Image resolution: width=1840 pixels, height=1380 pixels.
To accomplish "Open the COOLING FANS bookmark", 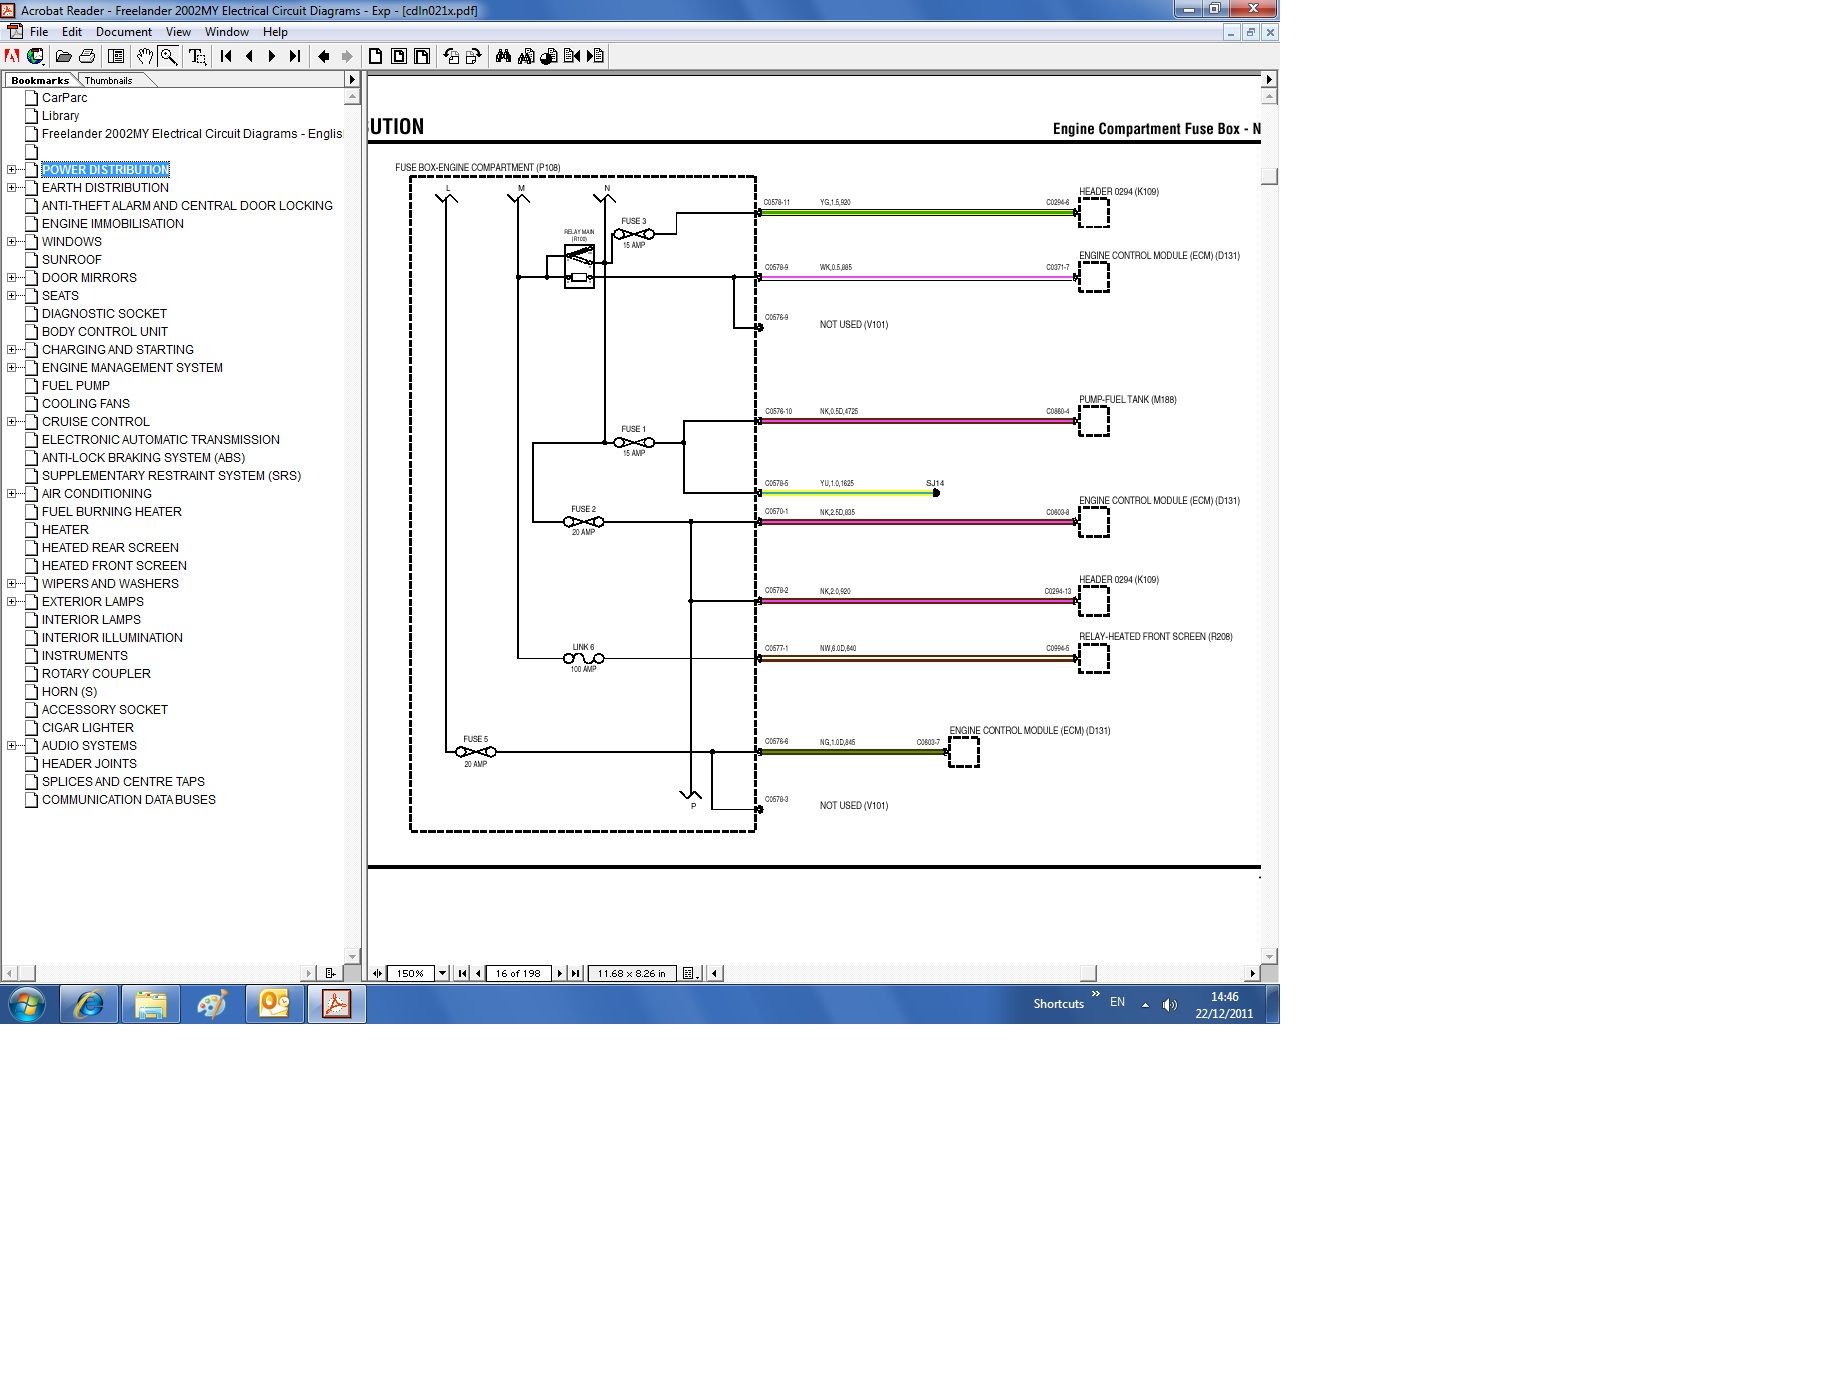I will pos(86,404).
